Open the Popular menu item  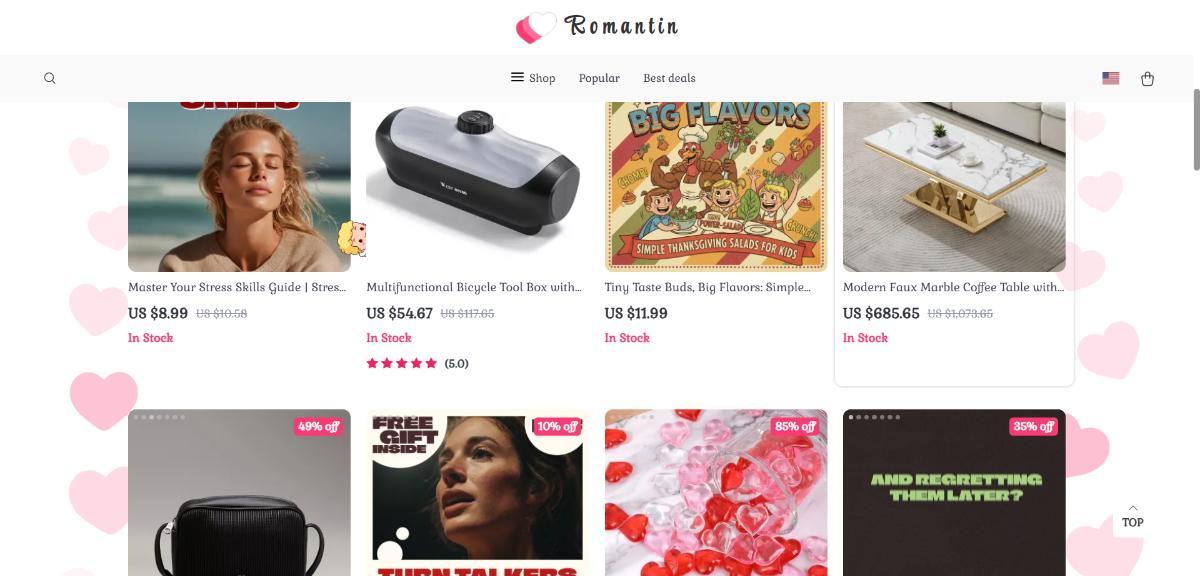[x=599, y=78]
